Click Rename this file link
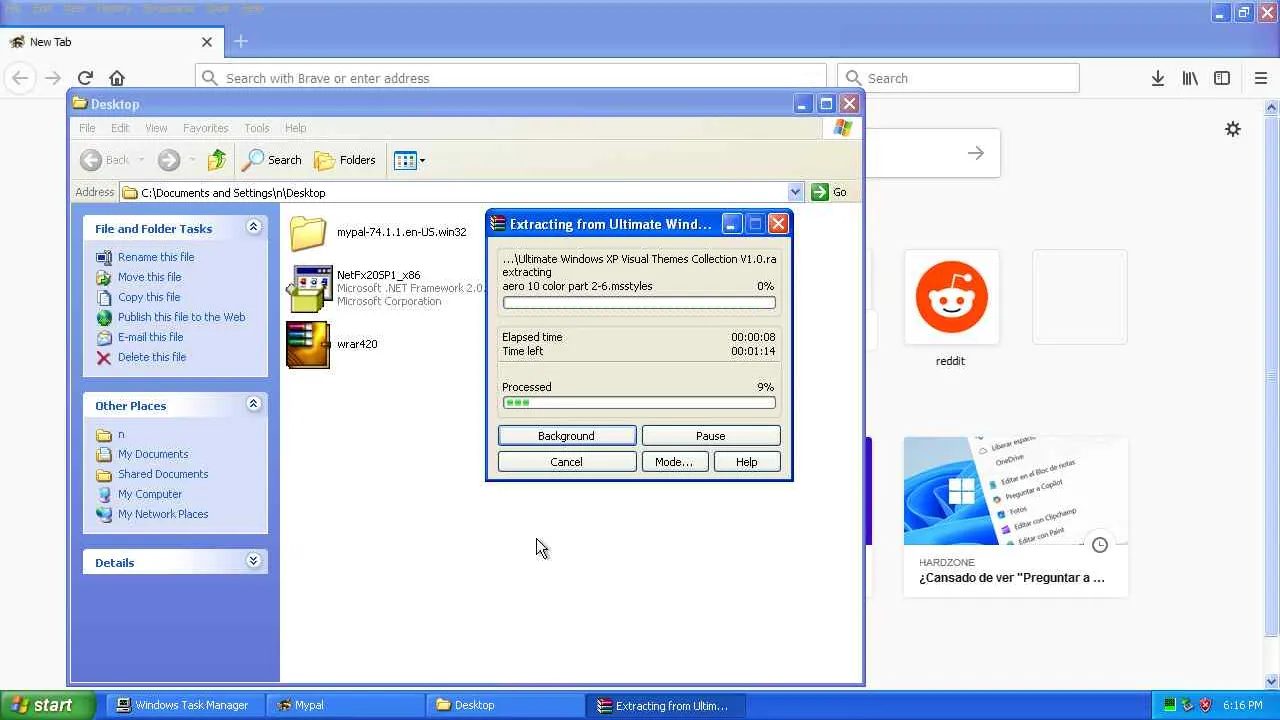The image size is (1280, 720). [156, 257]
